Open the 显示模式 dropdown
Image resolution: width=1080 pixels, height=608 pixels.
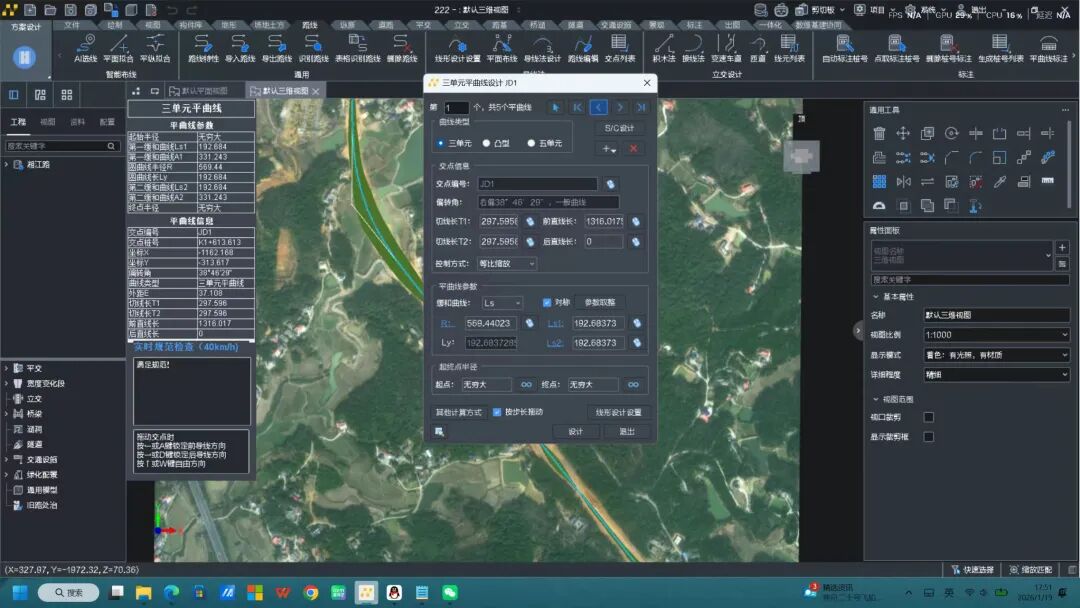tap(996, 355)
